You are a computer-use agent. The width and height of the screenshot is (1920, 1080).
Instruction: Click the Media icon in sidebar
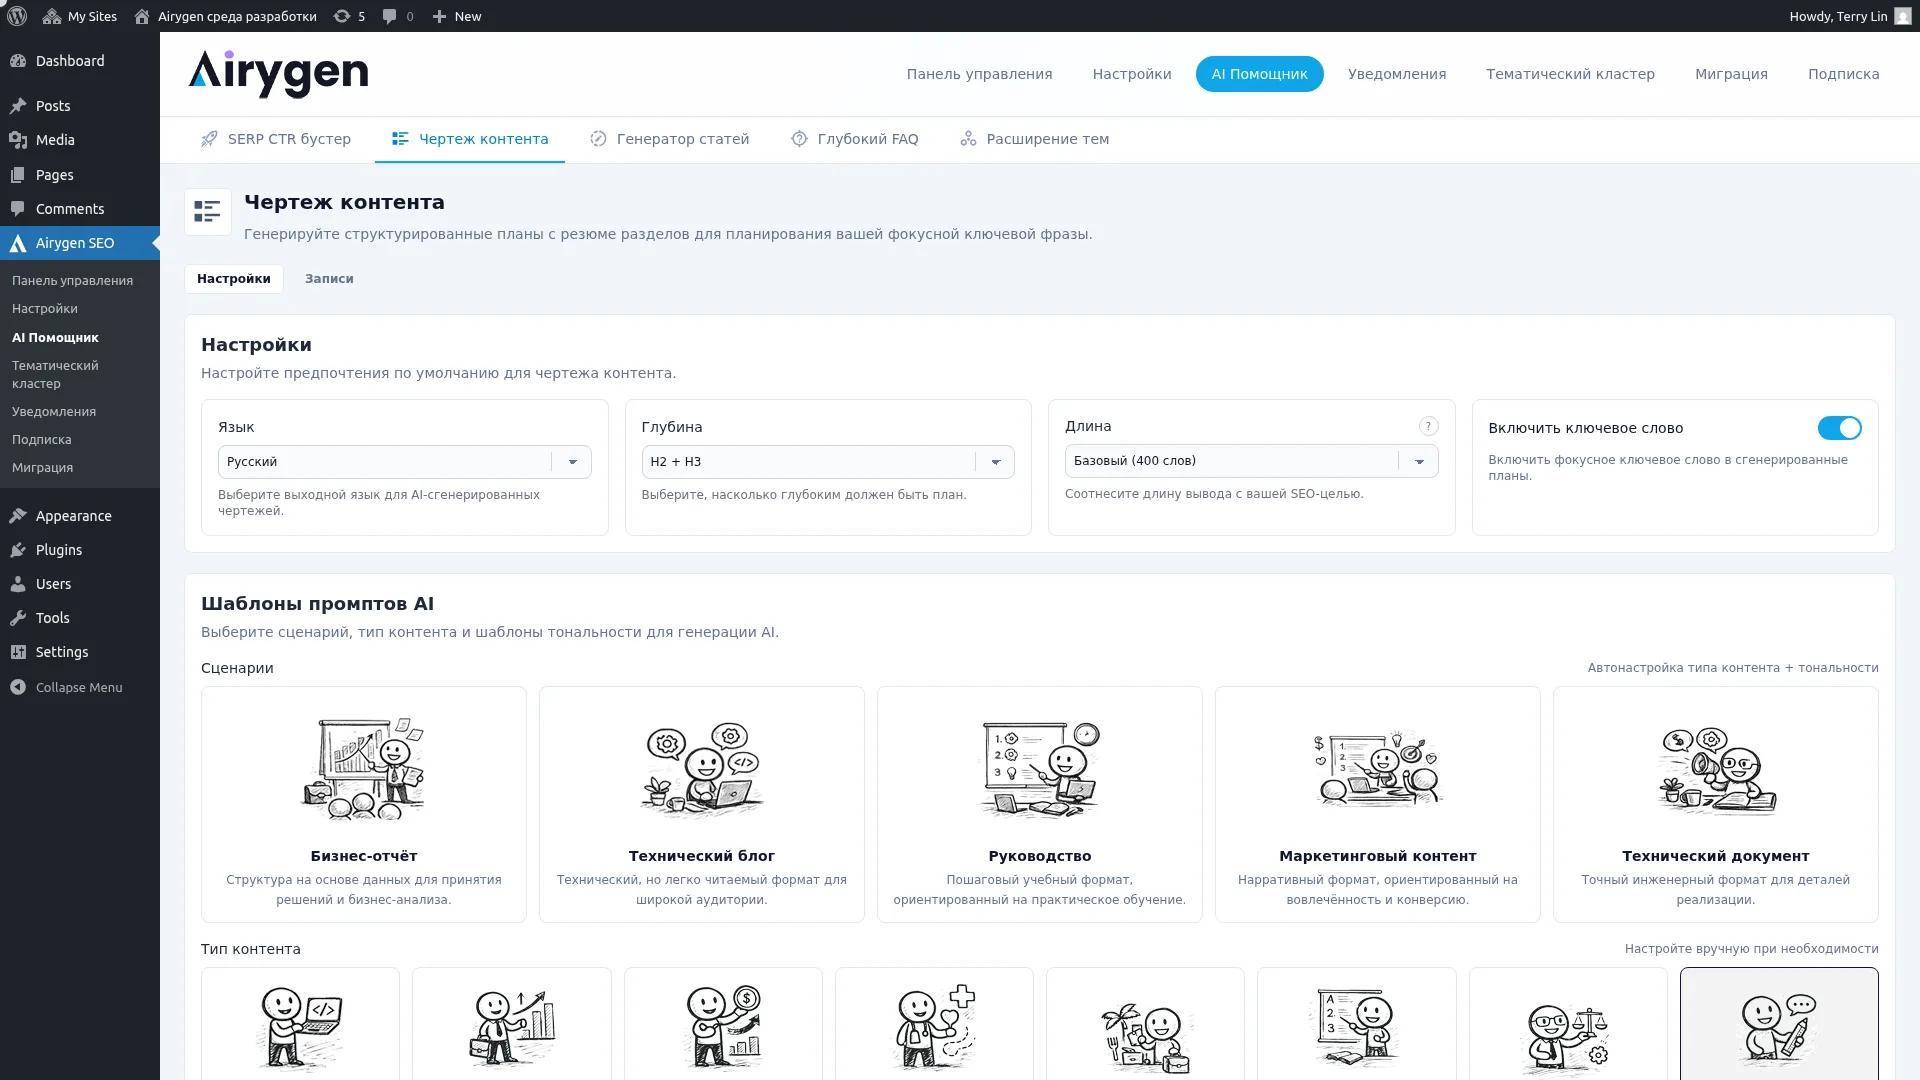coord(18,140)
